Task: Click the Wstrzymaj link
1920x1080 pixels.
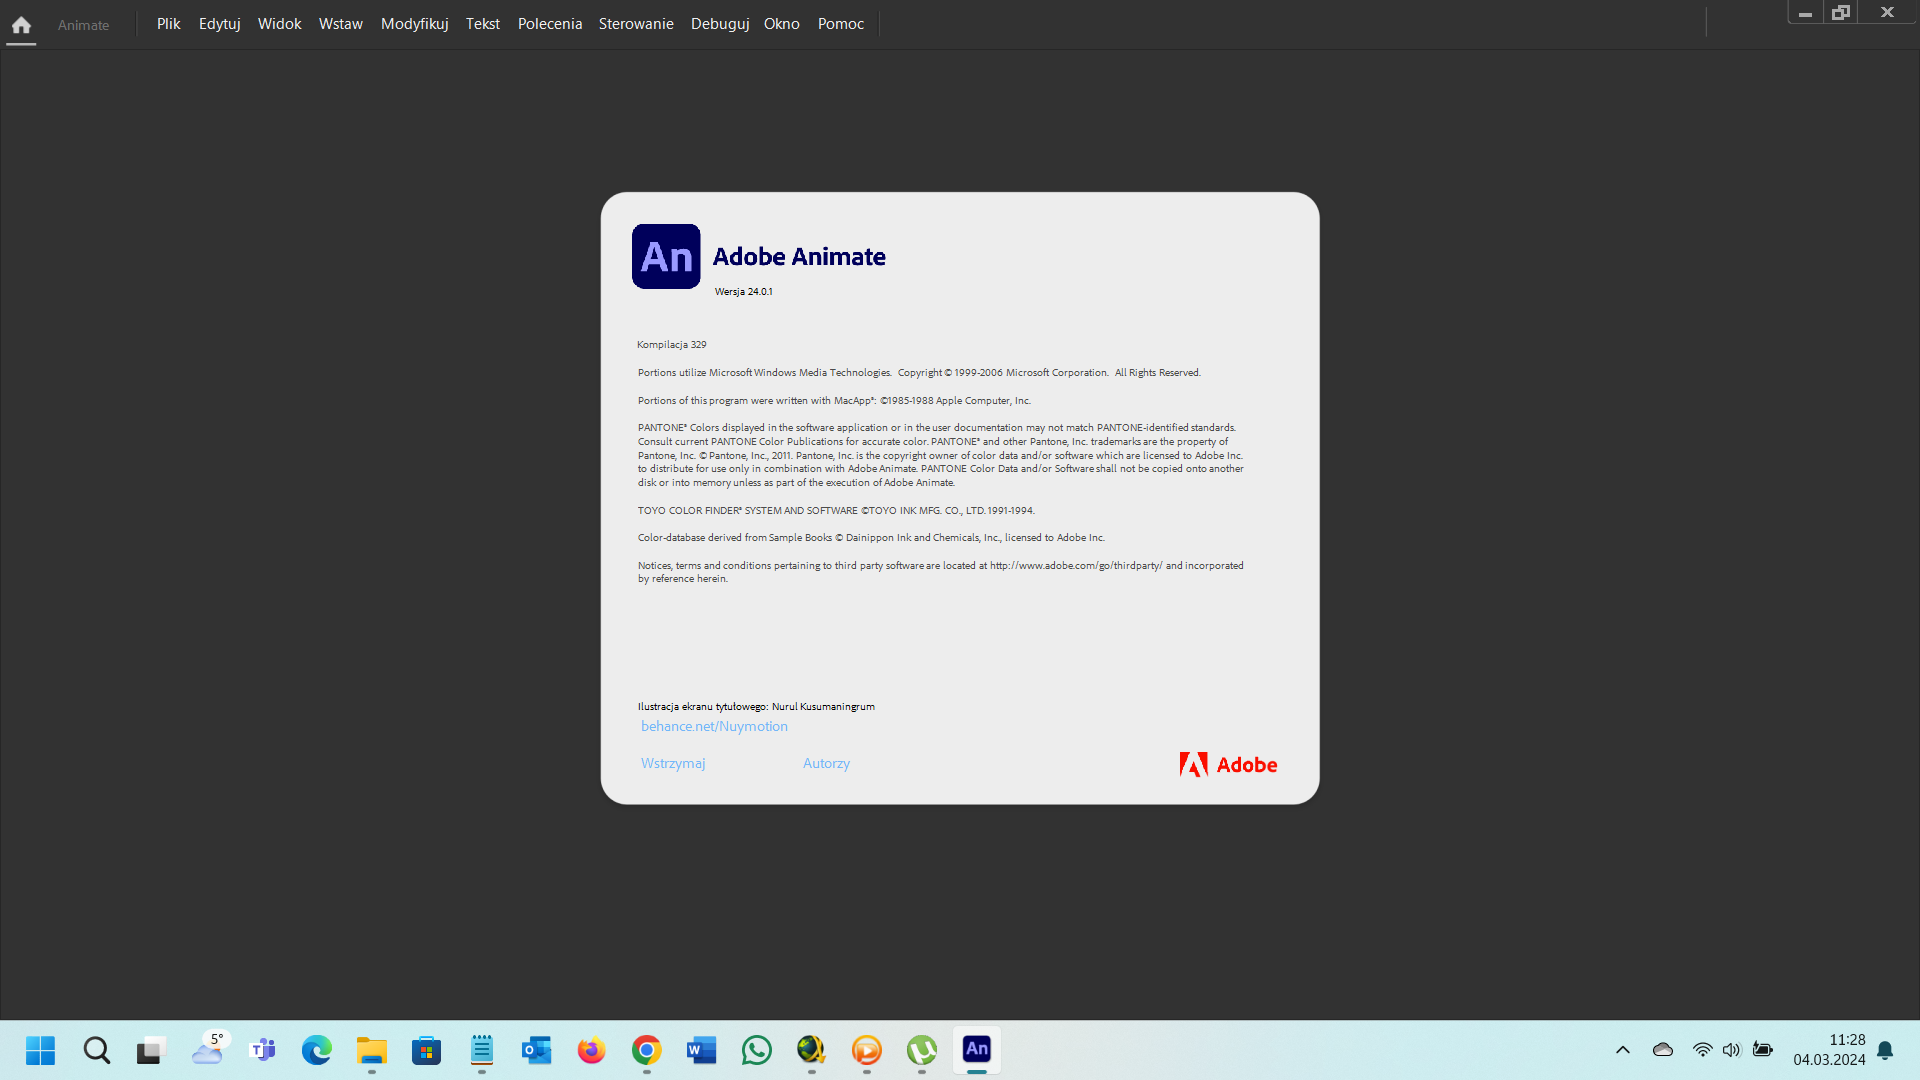Action: tap(673, 764)
